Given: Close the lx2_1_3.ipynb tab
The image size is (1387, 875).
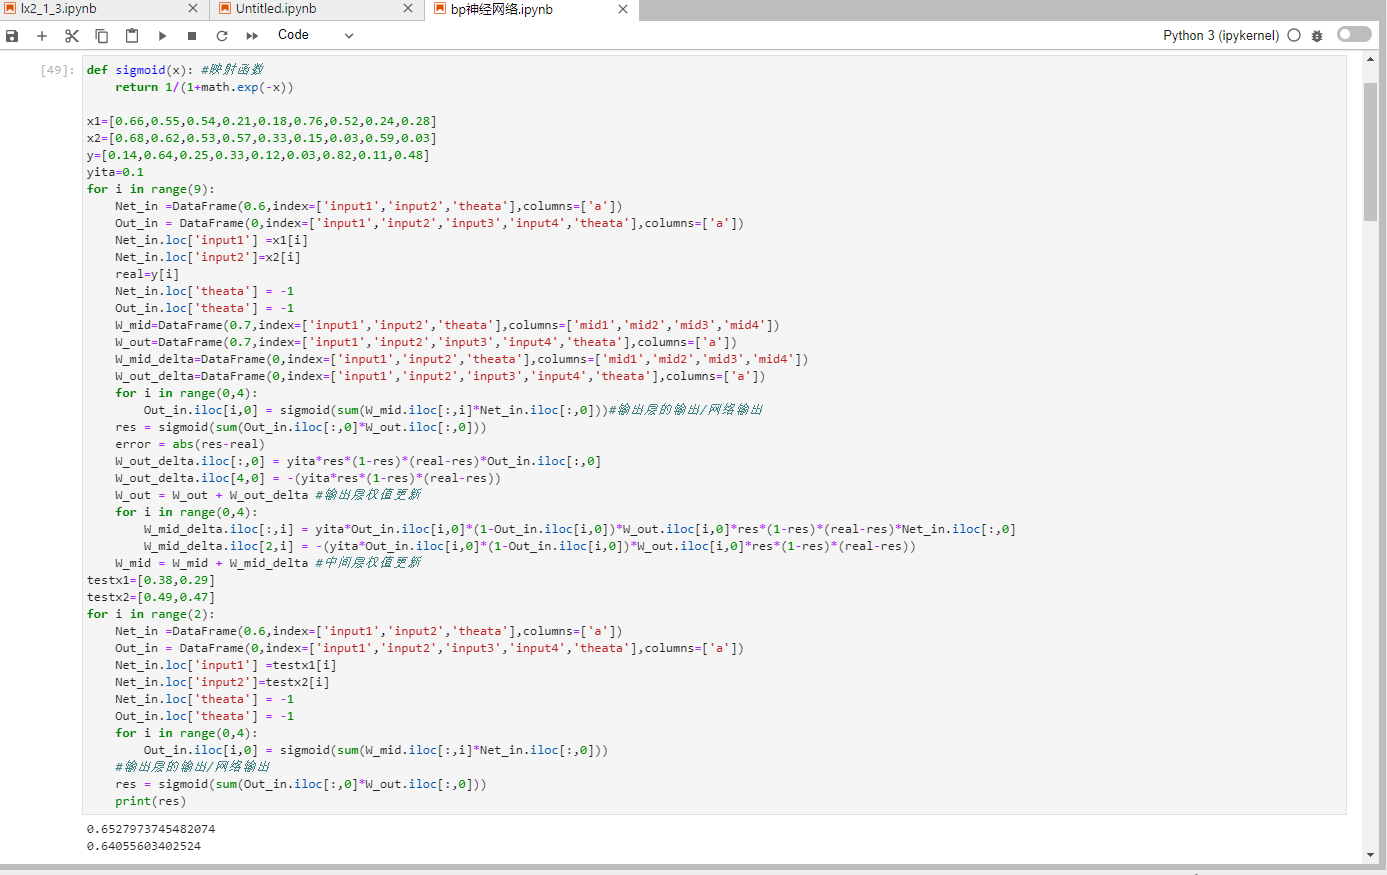Looking at the screenshot, I should tap(193, 9).
